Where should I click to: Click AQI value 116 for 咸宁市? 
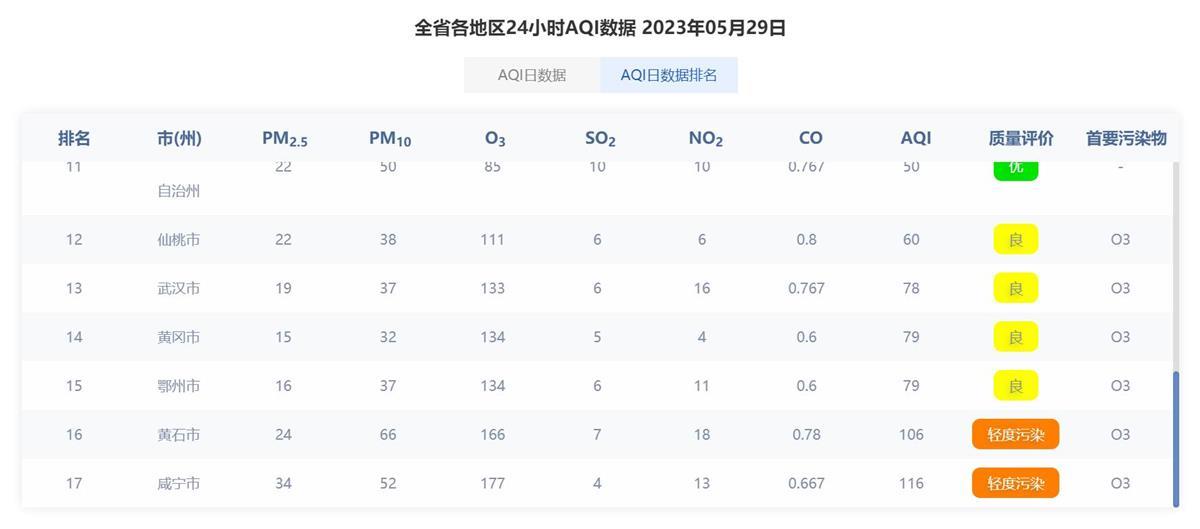(911, 483)
